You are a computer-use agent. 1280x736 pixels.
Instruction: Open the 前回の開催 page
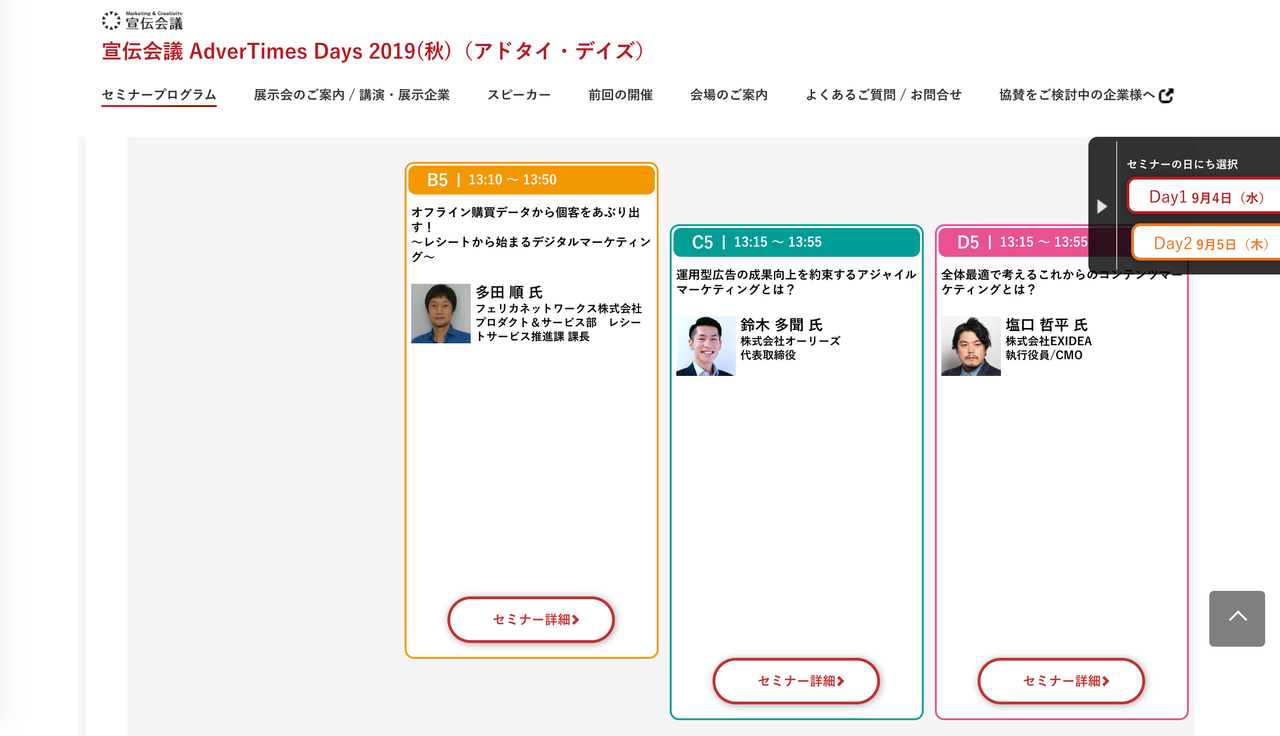[x=619, y=94]
